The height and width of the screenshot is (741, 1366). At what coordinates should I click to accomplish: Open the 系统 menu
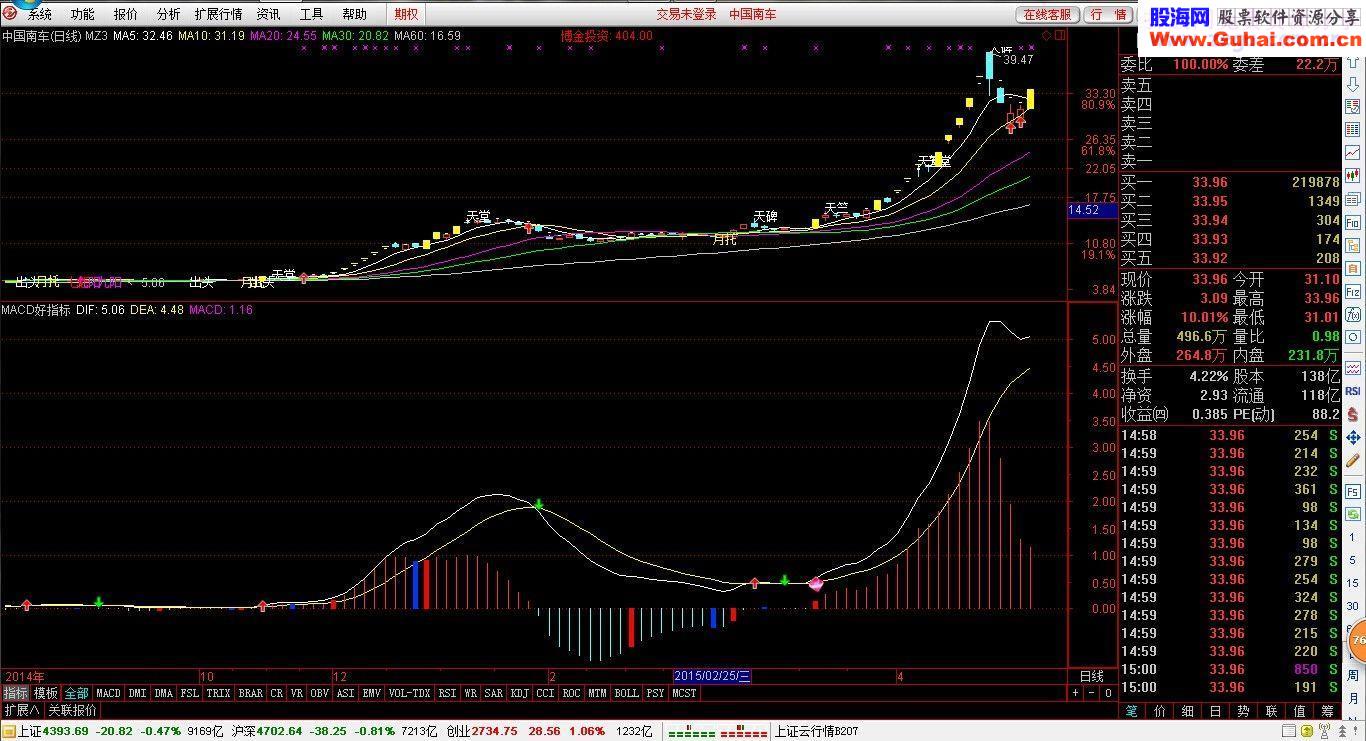pos(39,14)
